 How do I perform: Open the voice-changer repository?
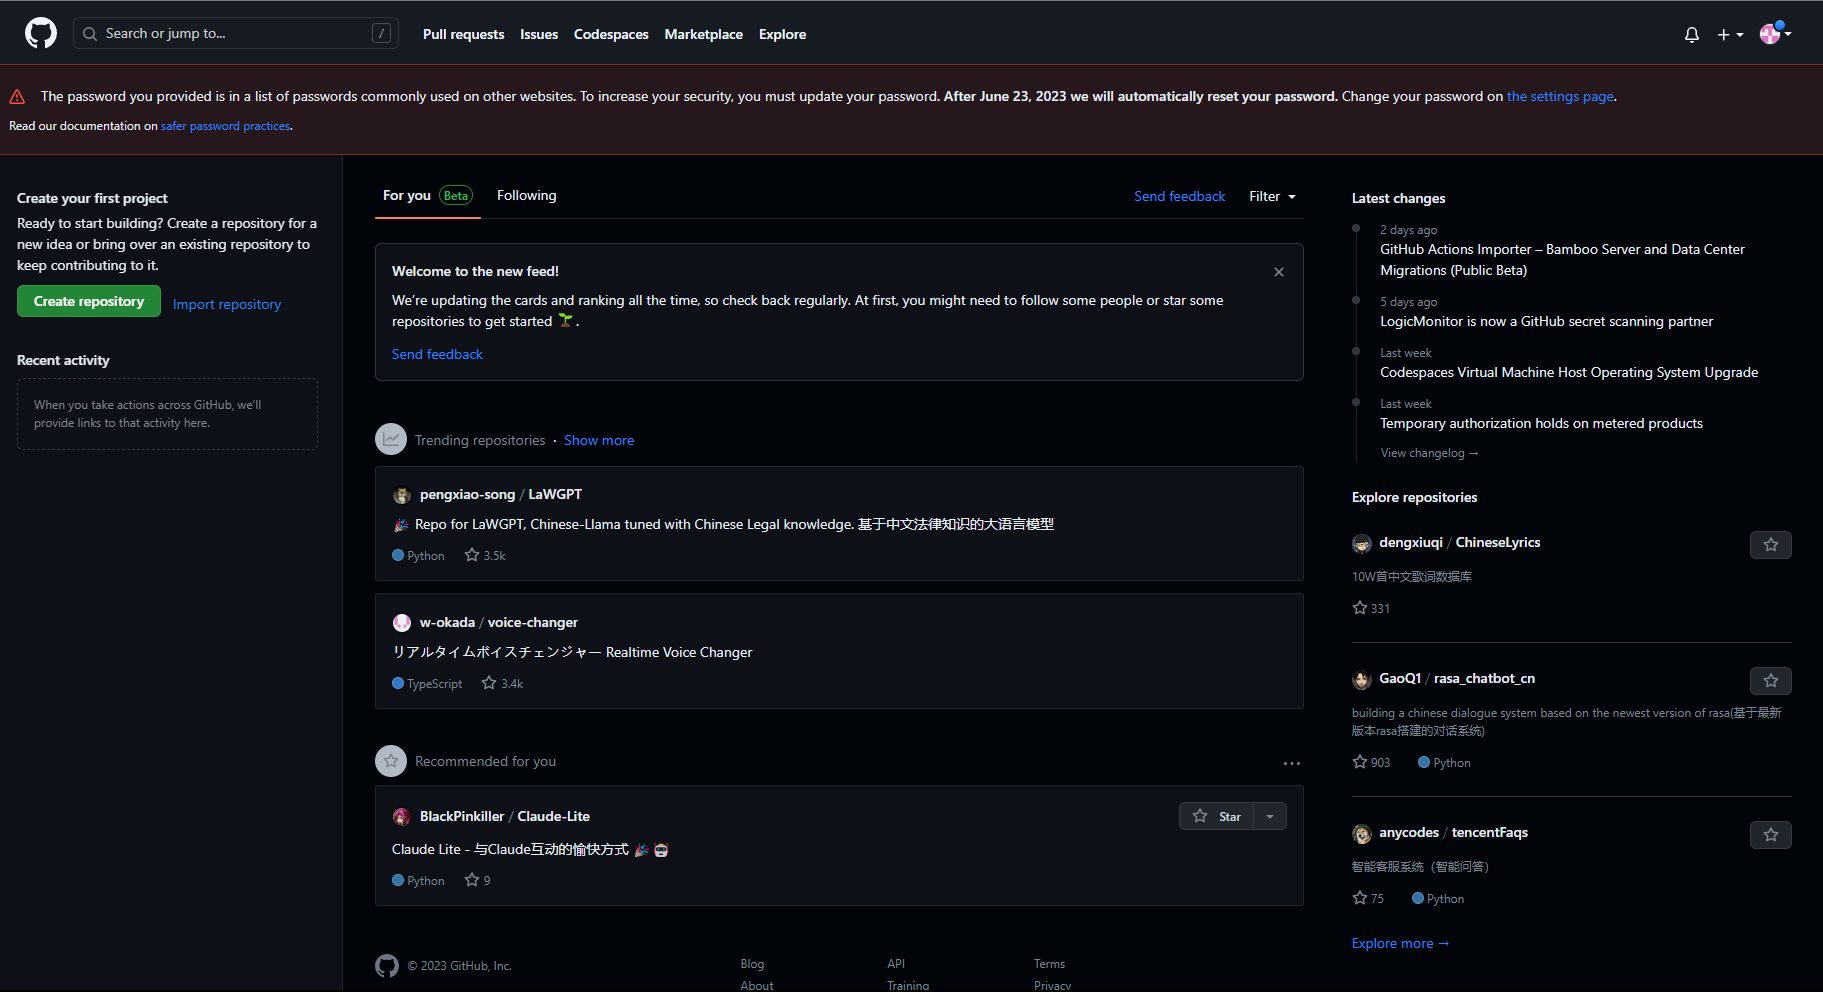[x=533, y=622]
